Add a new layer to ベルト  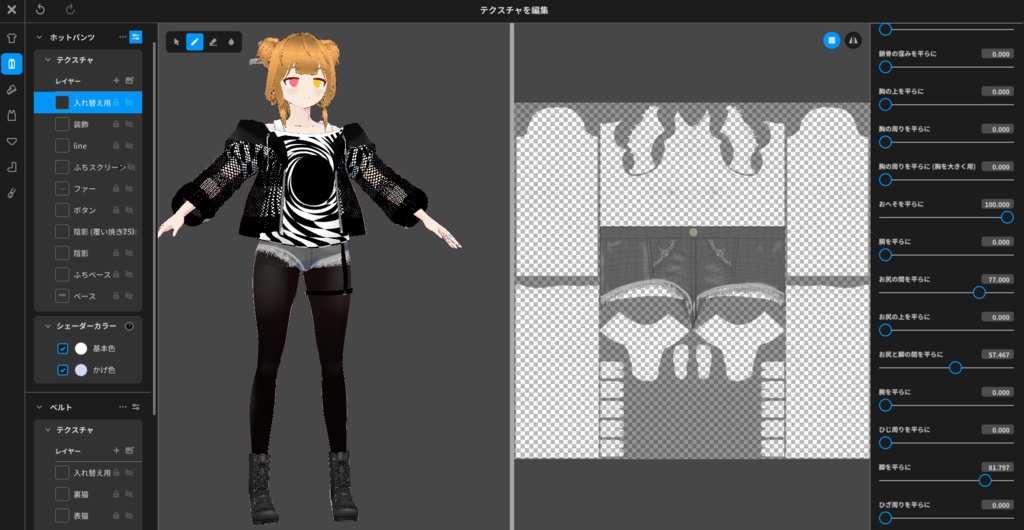[116, 450]
